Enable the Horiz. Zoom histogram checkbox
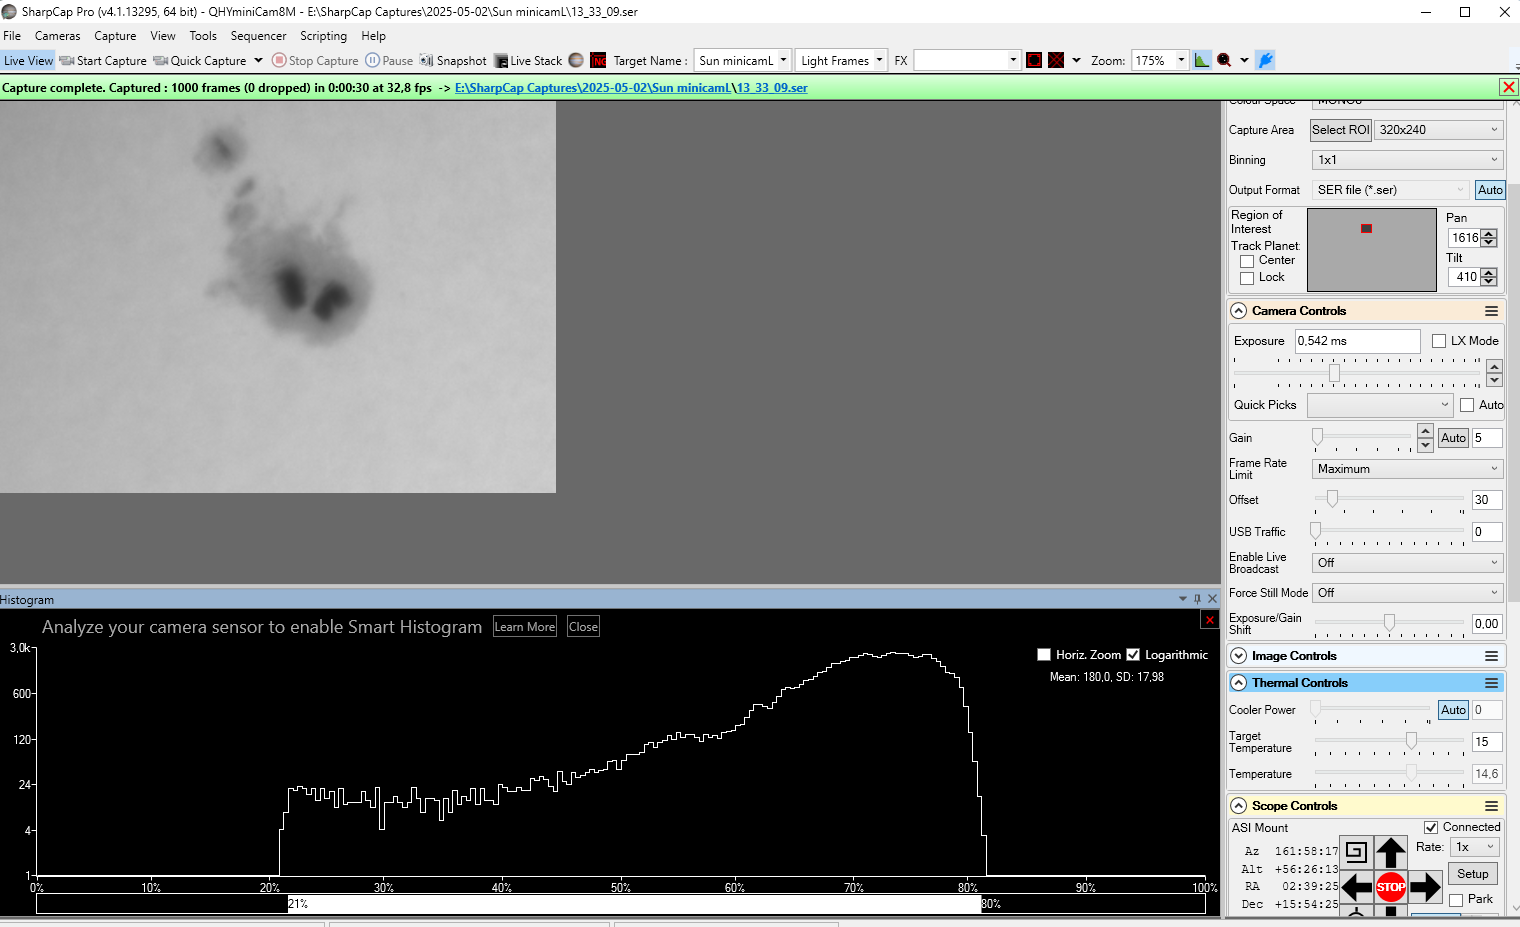The image size is (1520, 927). [x=1044, y=655]
